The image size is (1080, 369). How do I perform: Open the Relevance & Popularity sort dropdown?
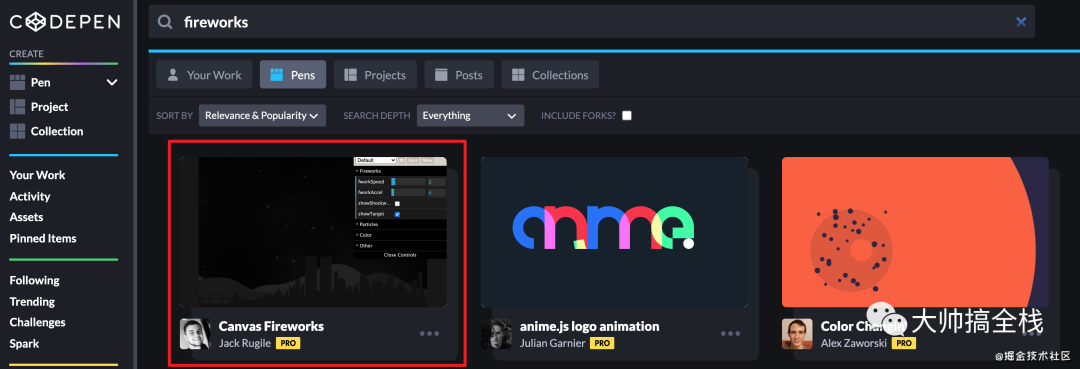(262, 116)
